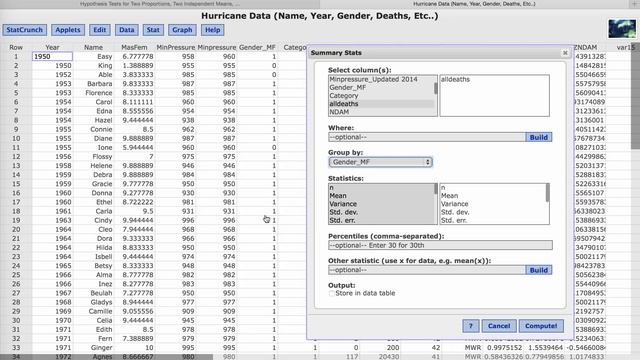Screen dimensions: 640x360
Task: Click Mean in the selected statistics box
Action: pyautogui.click(x=449, y=196)
